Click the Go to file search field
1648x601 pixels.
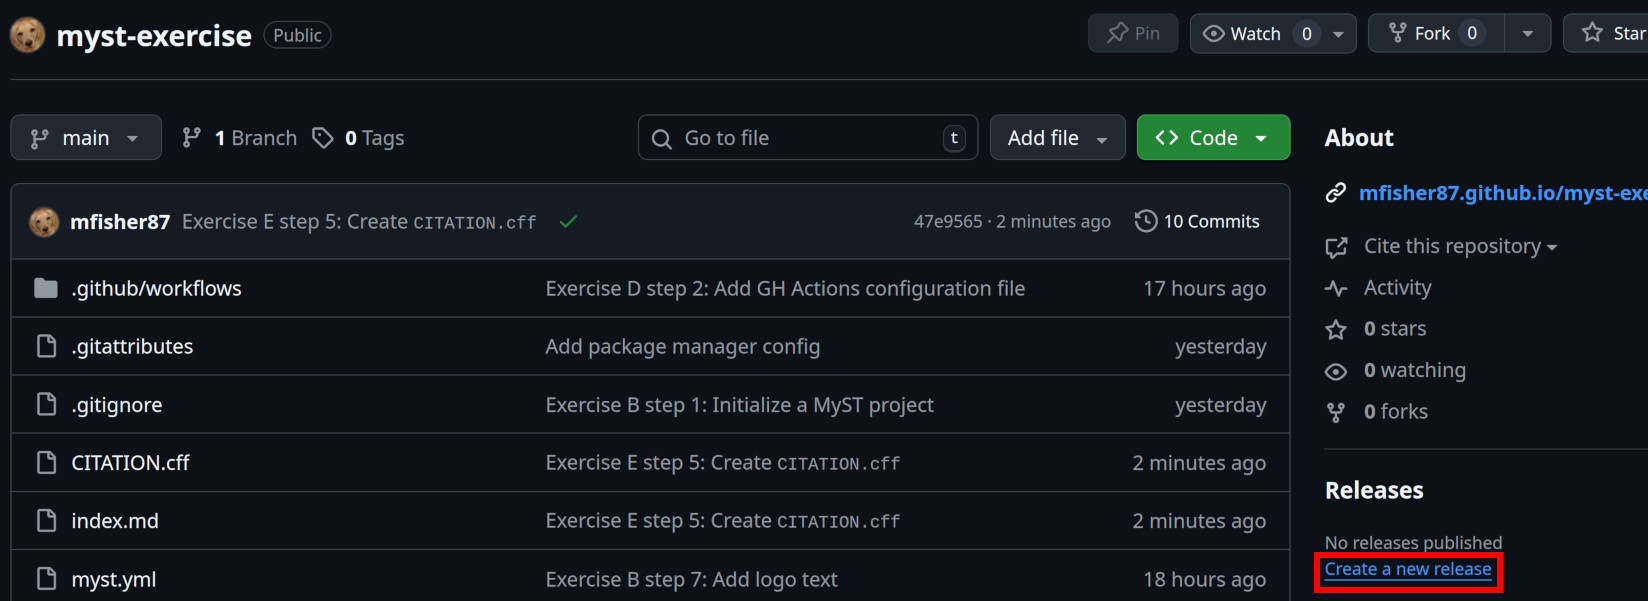[x=807, y=138]
